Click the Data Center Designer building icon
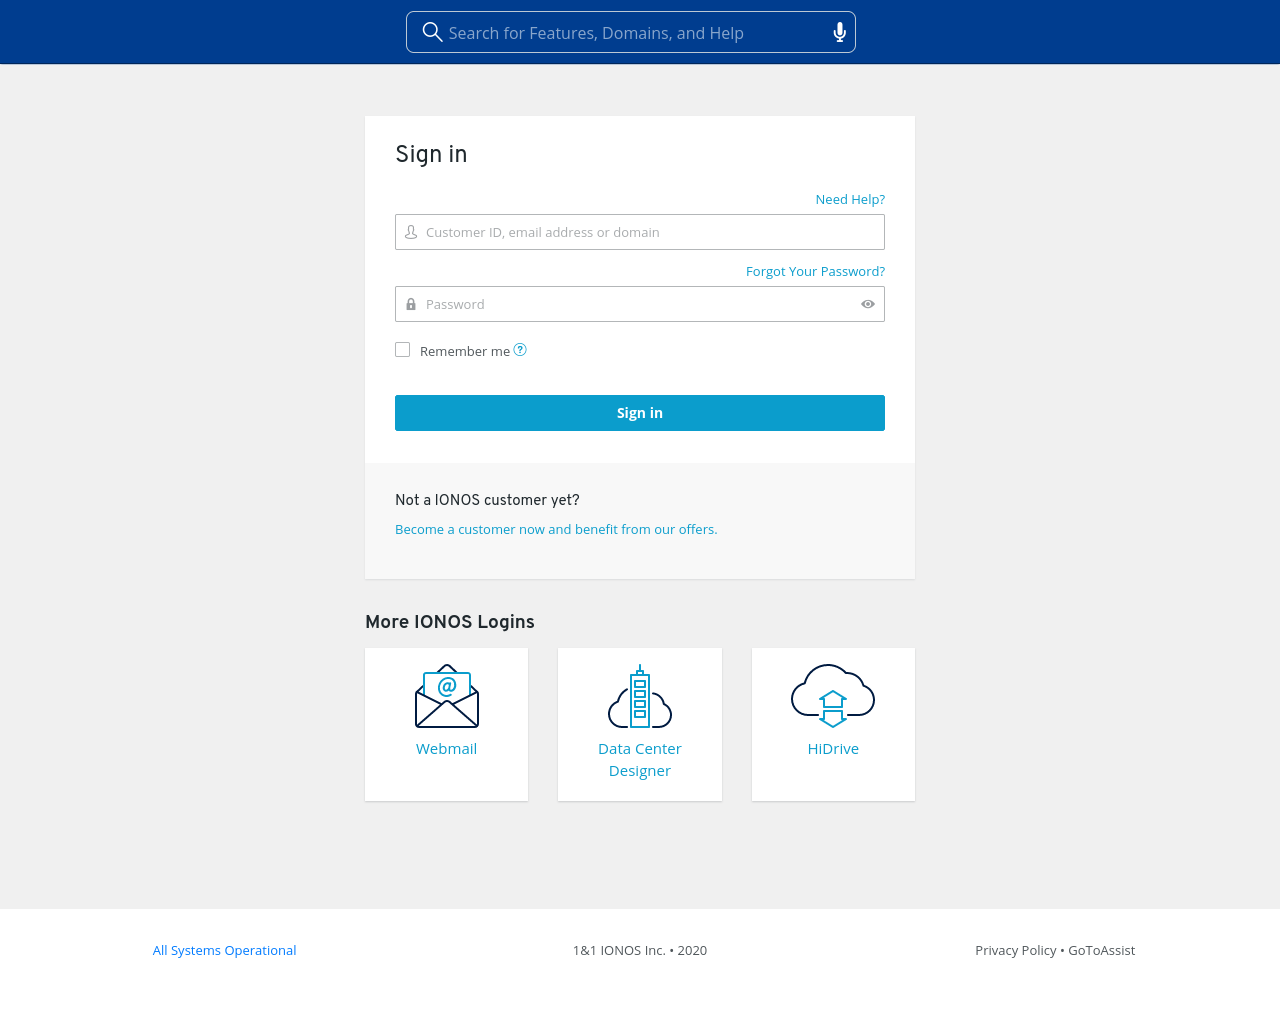The image size is (1280, 1024). 640,696
